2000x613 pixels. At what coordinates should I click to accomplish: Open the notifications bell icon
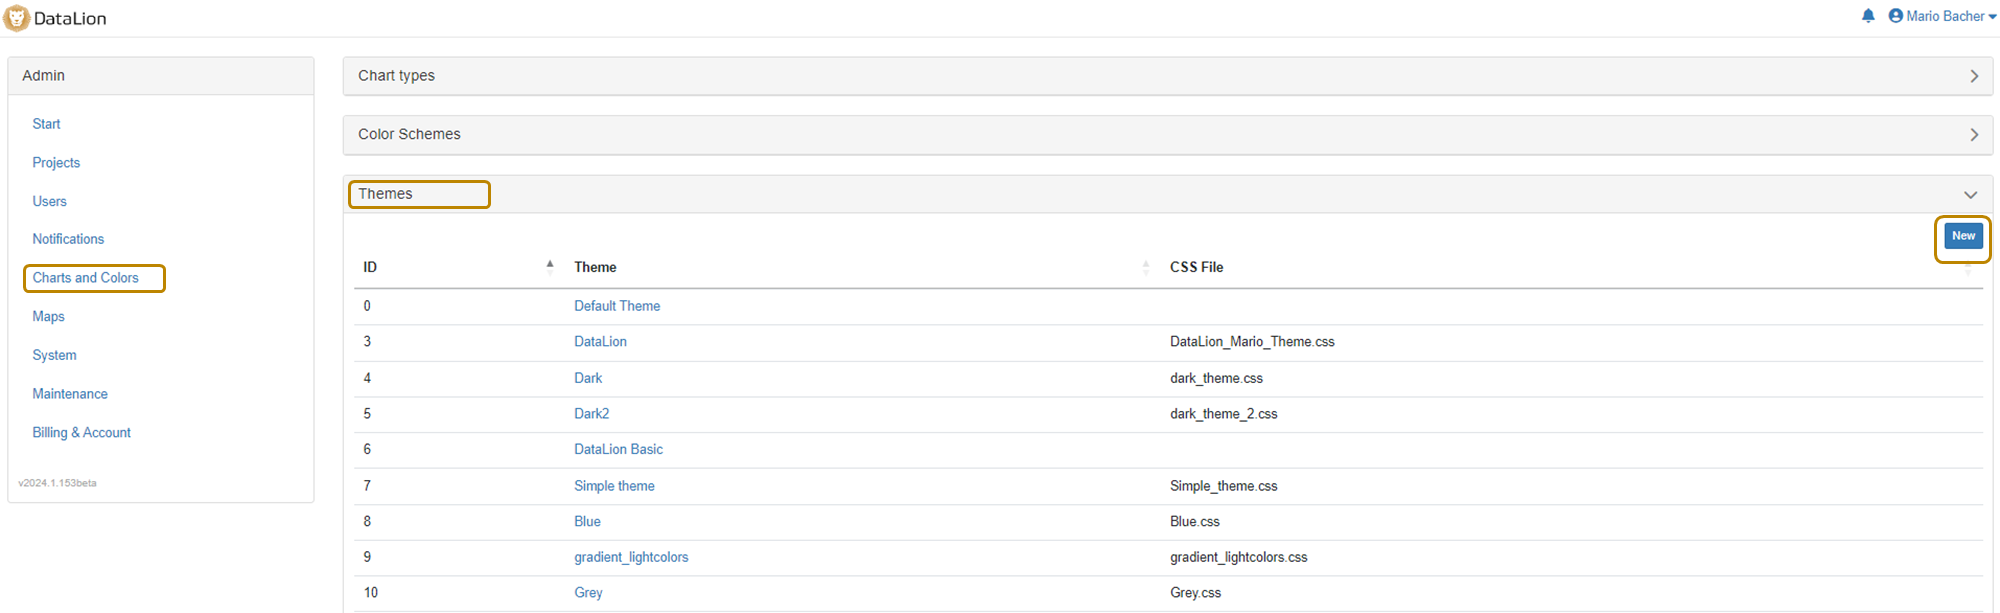click(x=1868, y=16)
